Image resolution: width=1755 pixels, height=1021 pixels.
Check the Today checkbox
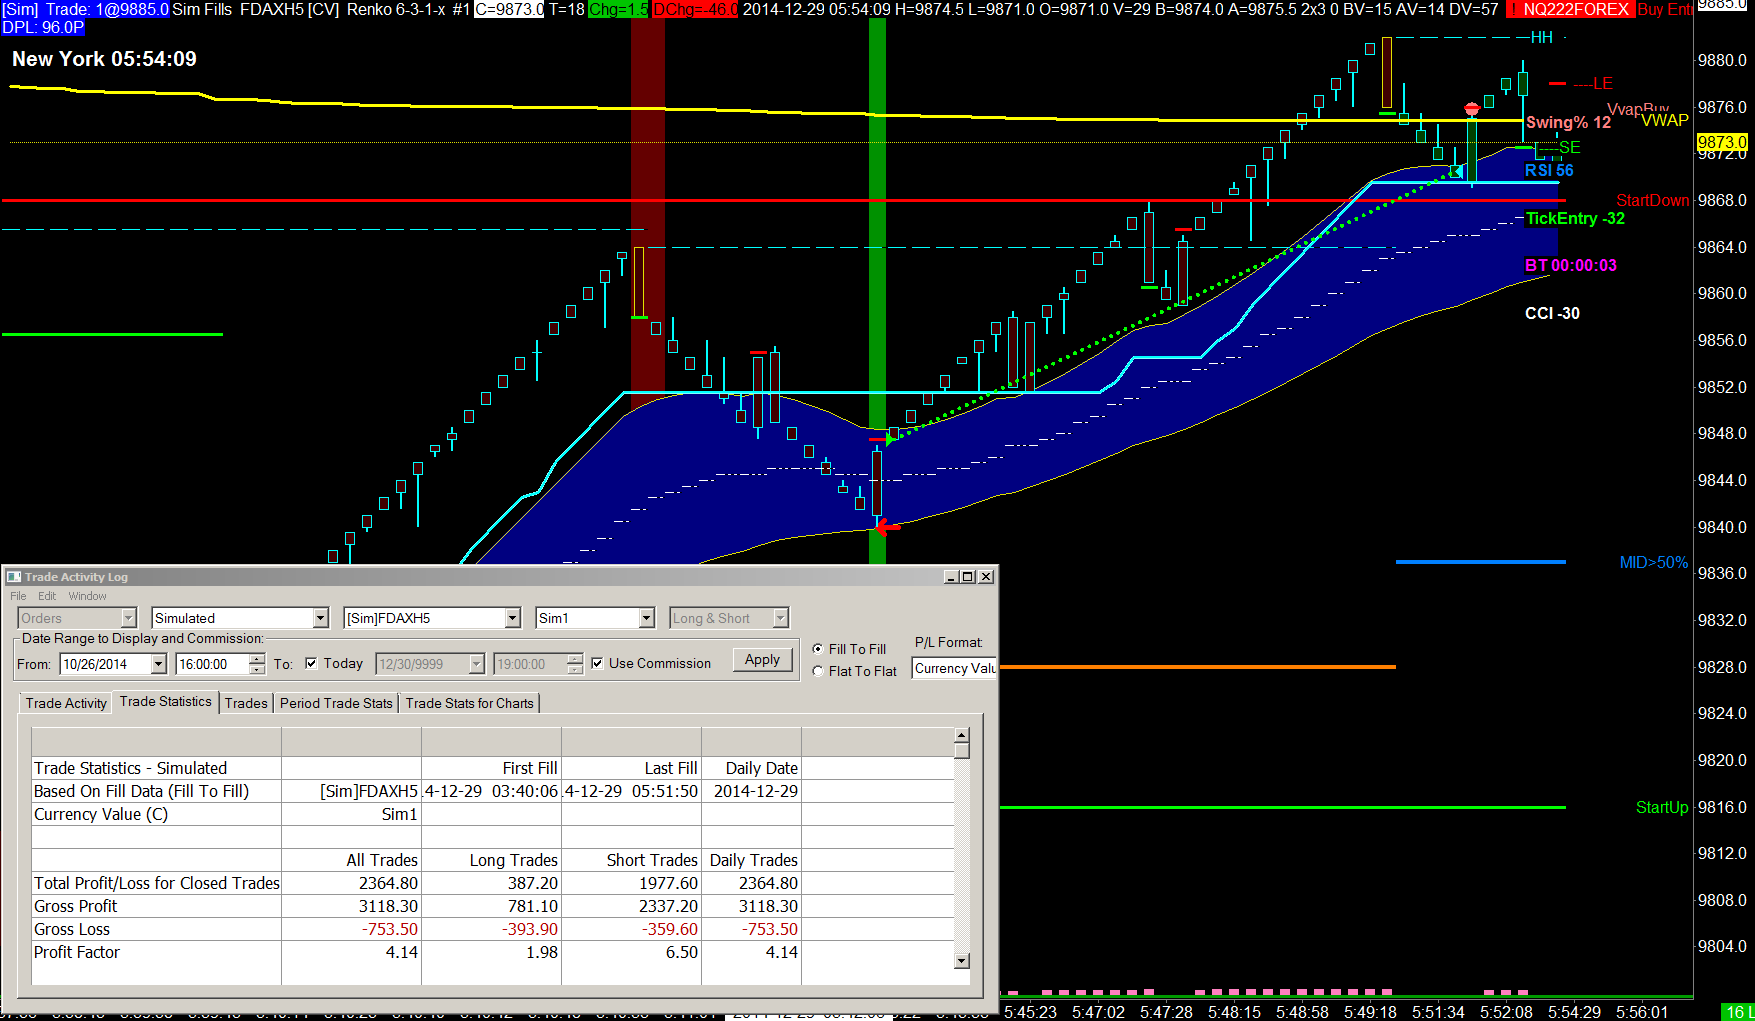point(311,663)
